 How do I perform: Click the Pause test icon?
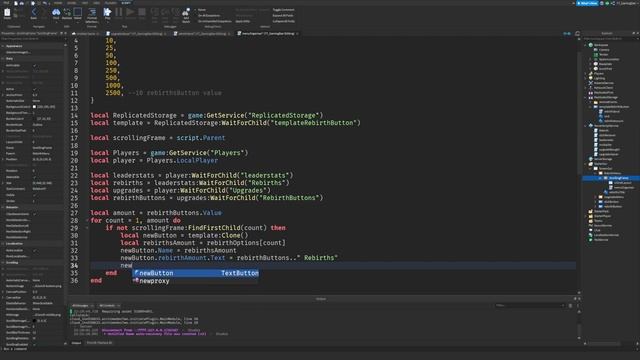119,12
